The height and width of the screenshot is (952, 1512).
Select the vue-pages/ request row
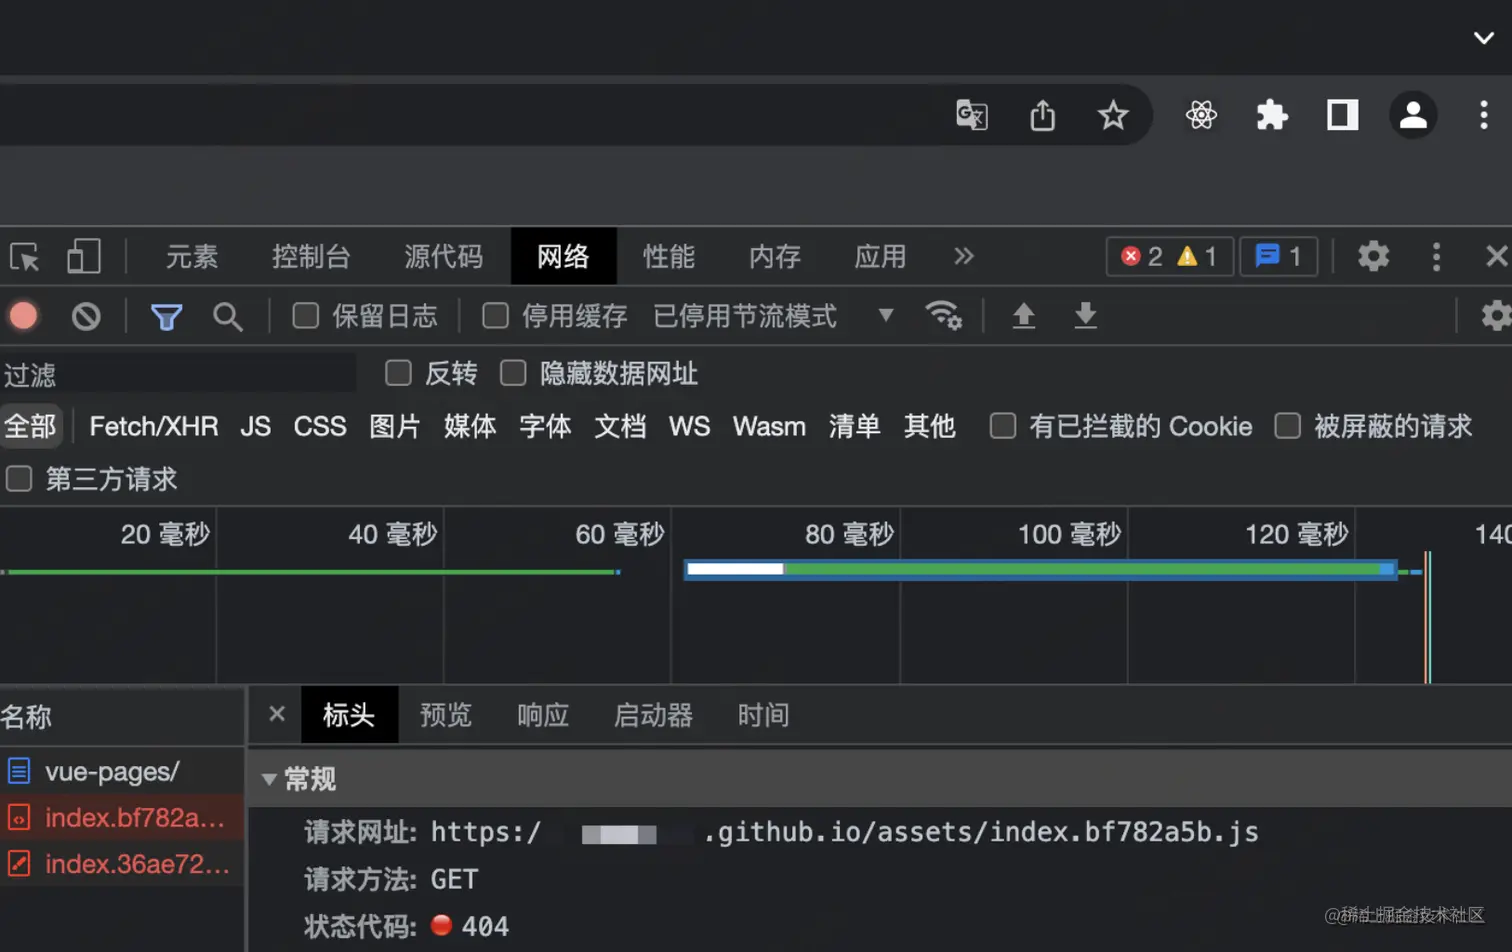[x=122, y=771]
